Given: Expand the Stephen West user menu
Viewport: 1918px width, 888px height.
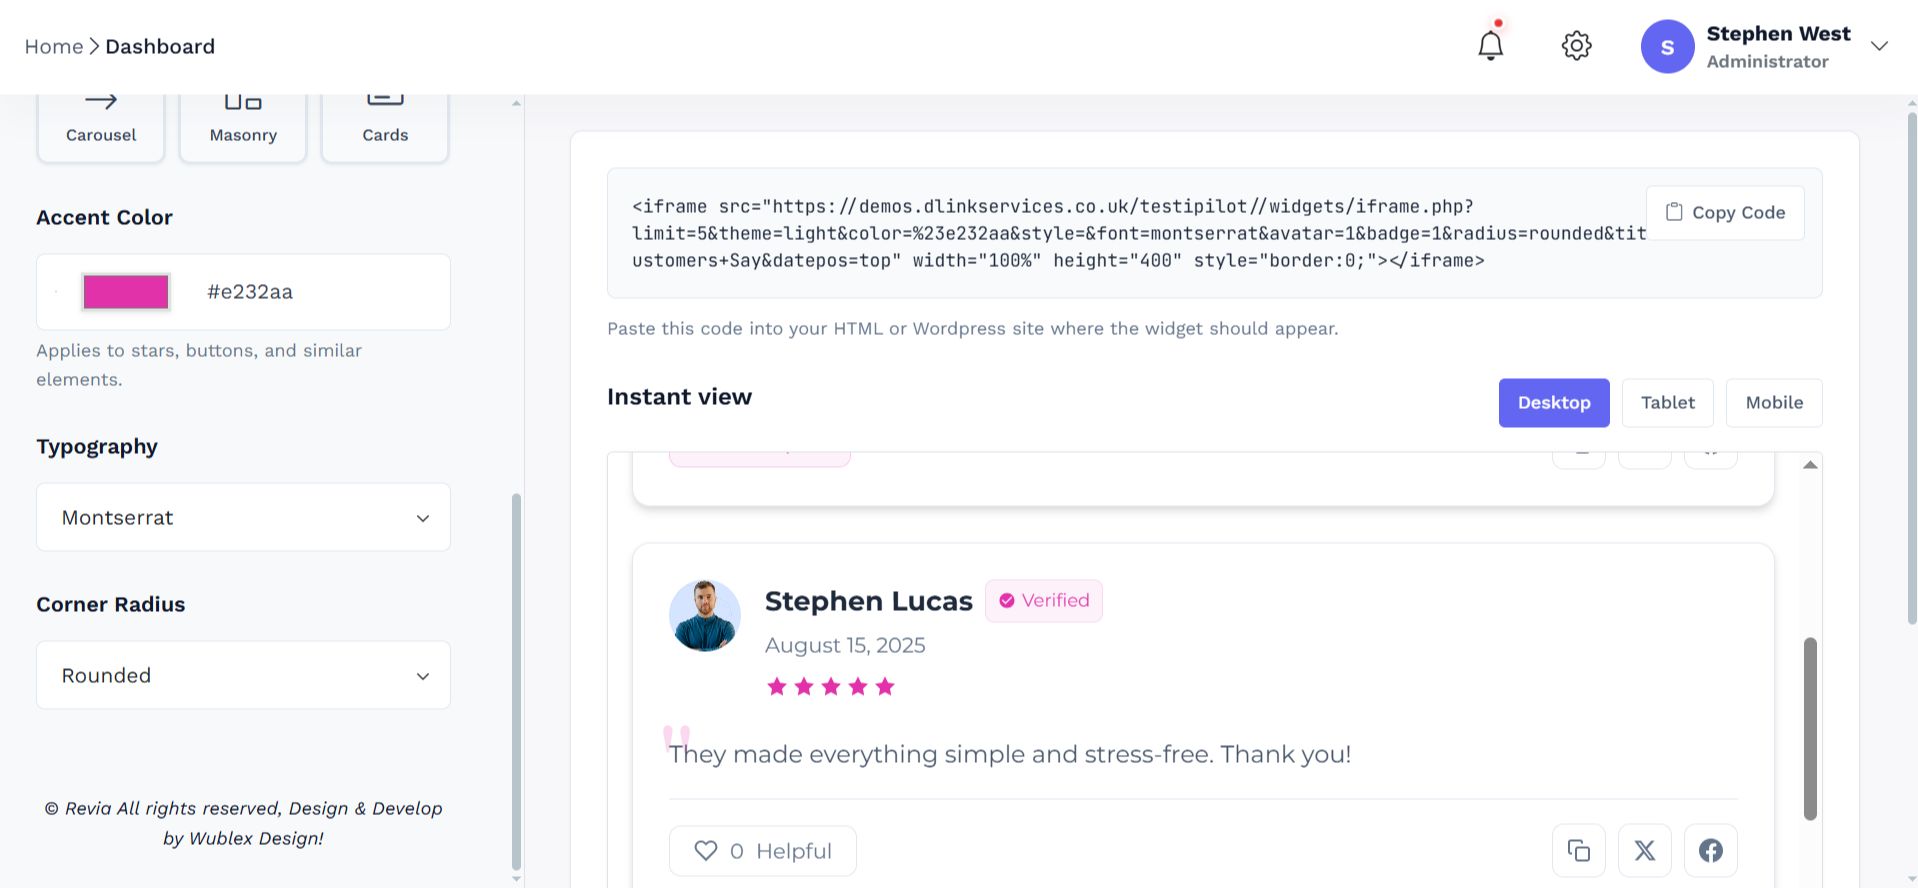Looking at the screenshot, I should tap(1879, 46).
